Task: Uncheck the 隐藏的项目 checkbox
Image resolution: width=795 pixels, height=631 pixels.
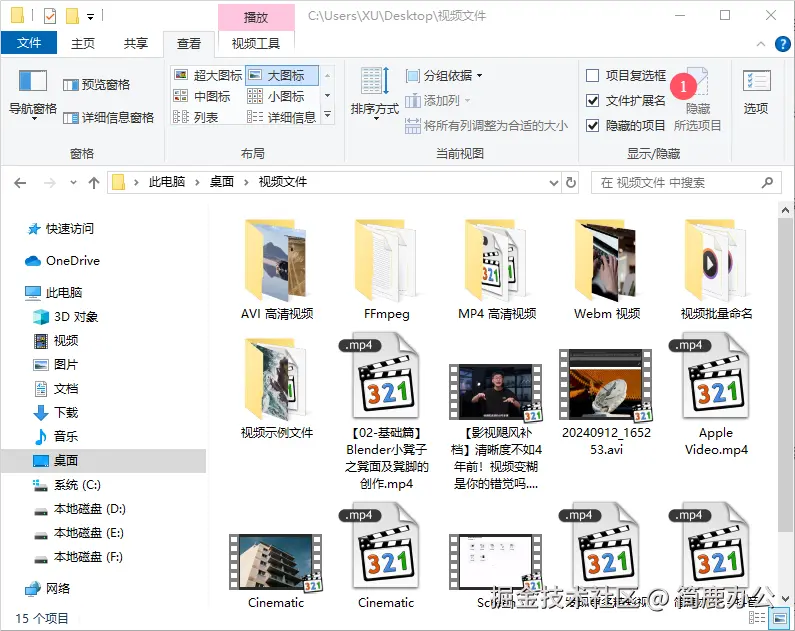Action: (x=592, y=125)
